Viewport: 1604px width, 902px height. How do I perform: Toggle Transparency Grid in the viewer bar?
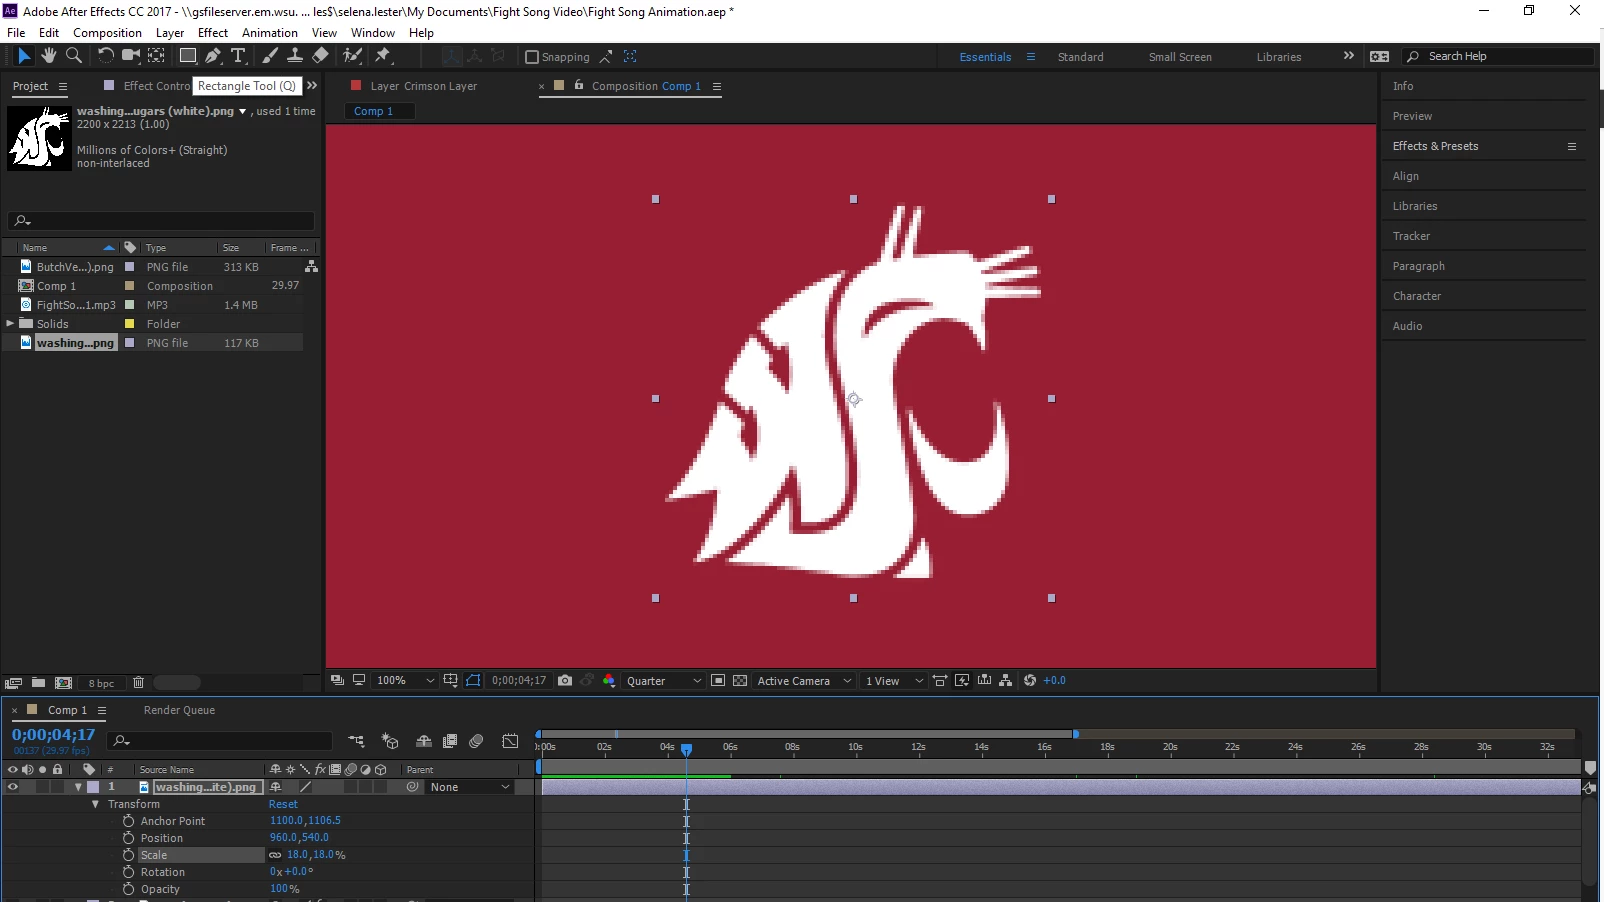[740, 681]
